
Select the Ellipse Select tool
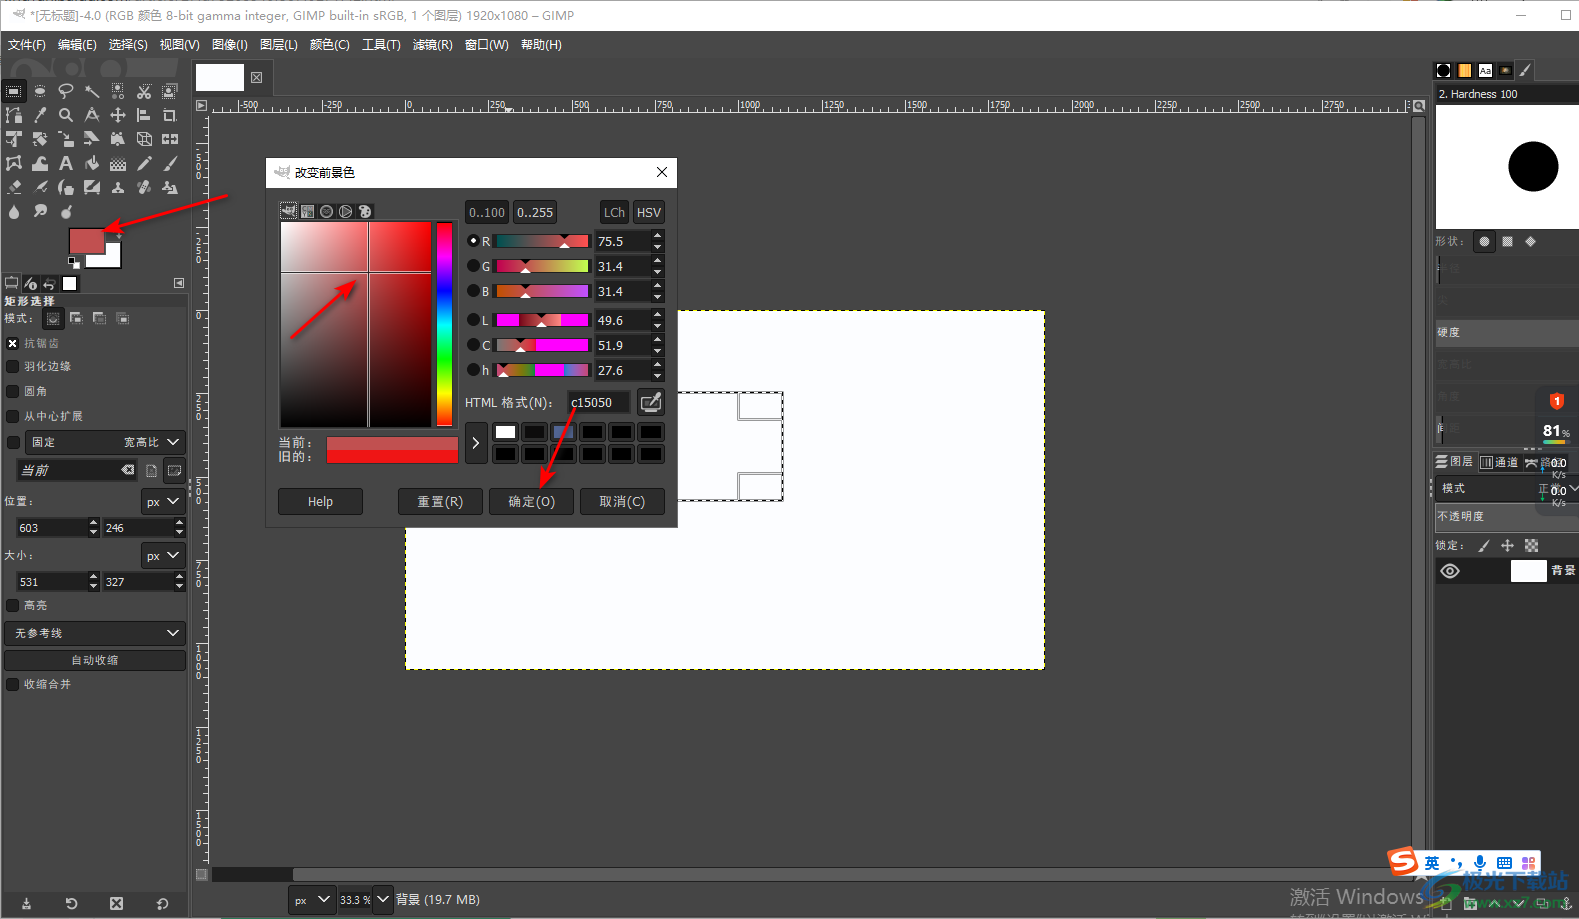click(40, 91)
